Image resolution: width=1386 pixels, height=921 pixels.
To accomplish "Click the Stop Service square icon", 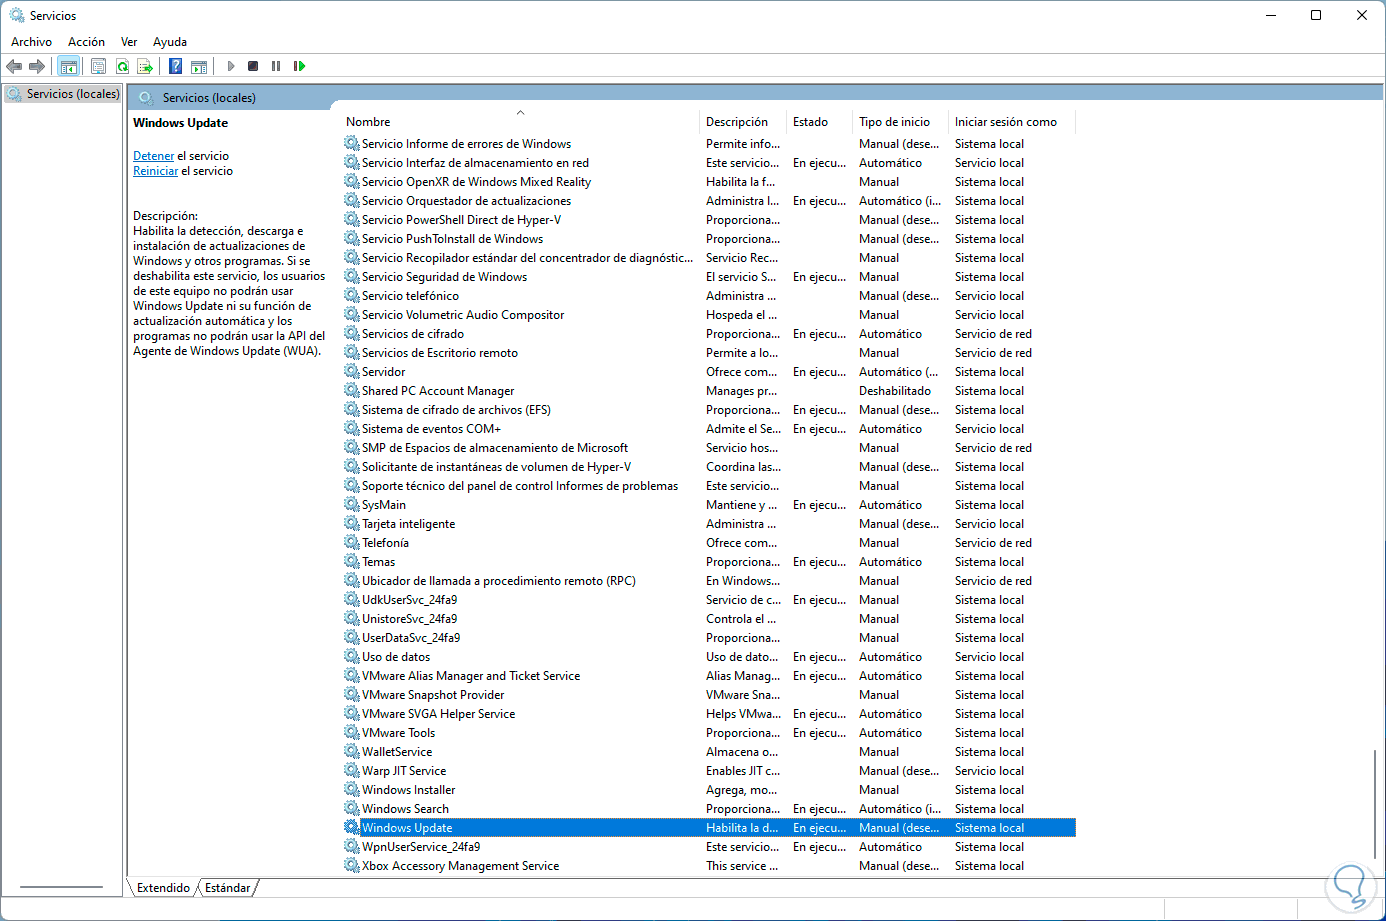I will click(253, 66).
